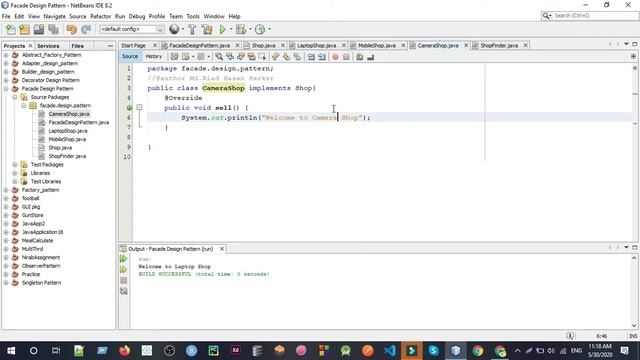Screen dimensions: 640x360
Task: Click the New Project toolbar icon
Action: (24, 29)
